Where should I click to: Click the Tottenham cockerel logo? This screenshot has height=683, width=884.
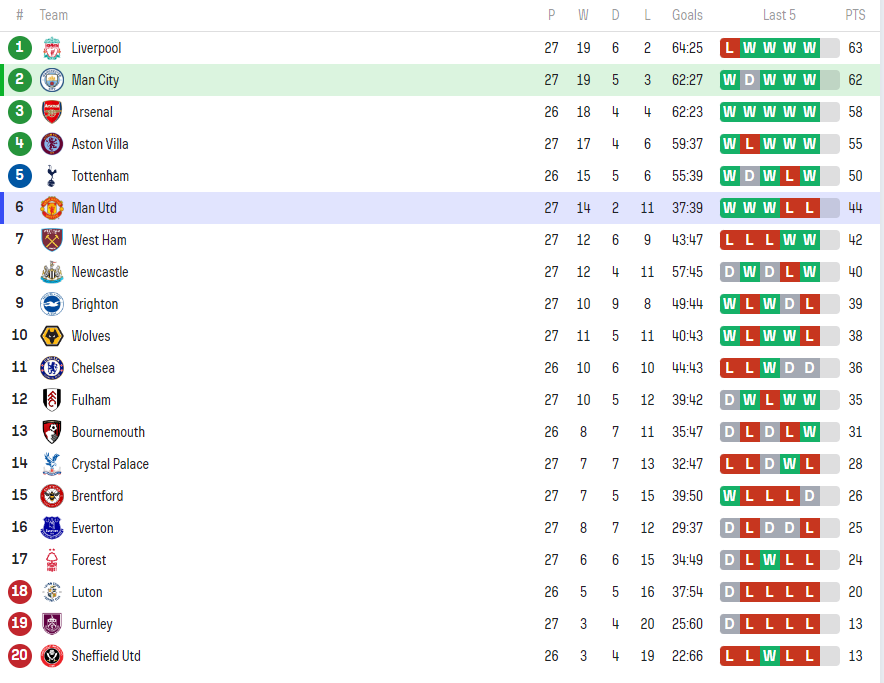coord(52,176)
